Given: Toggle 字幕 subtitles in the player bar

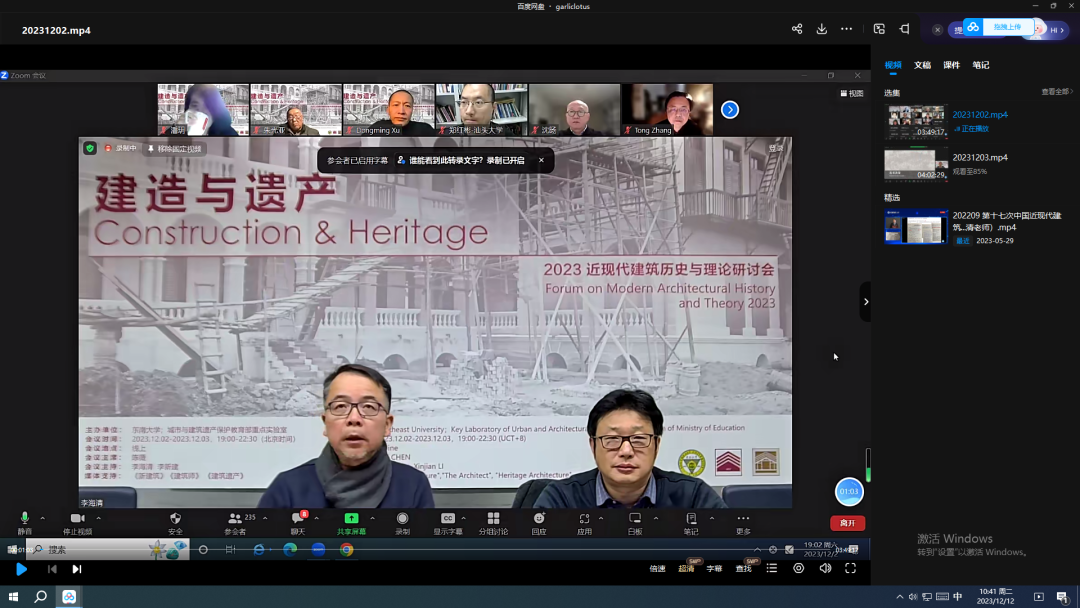Looking at the screenshot, I should [714, 568].
